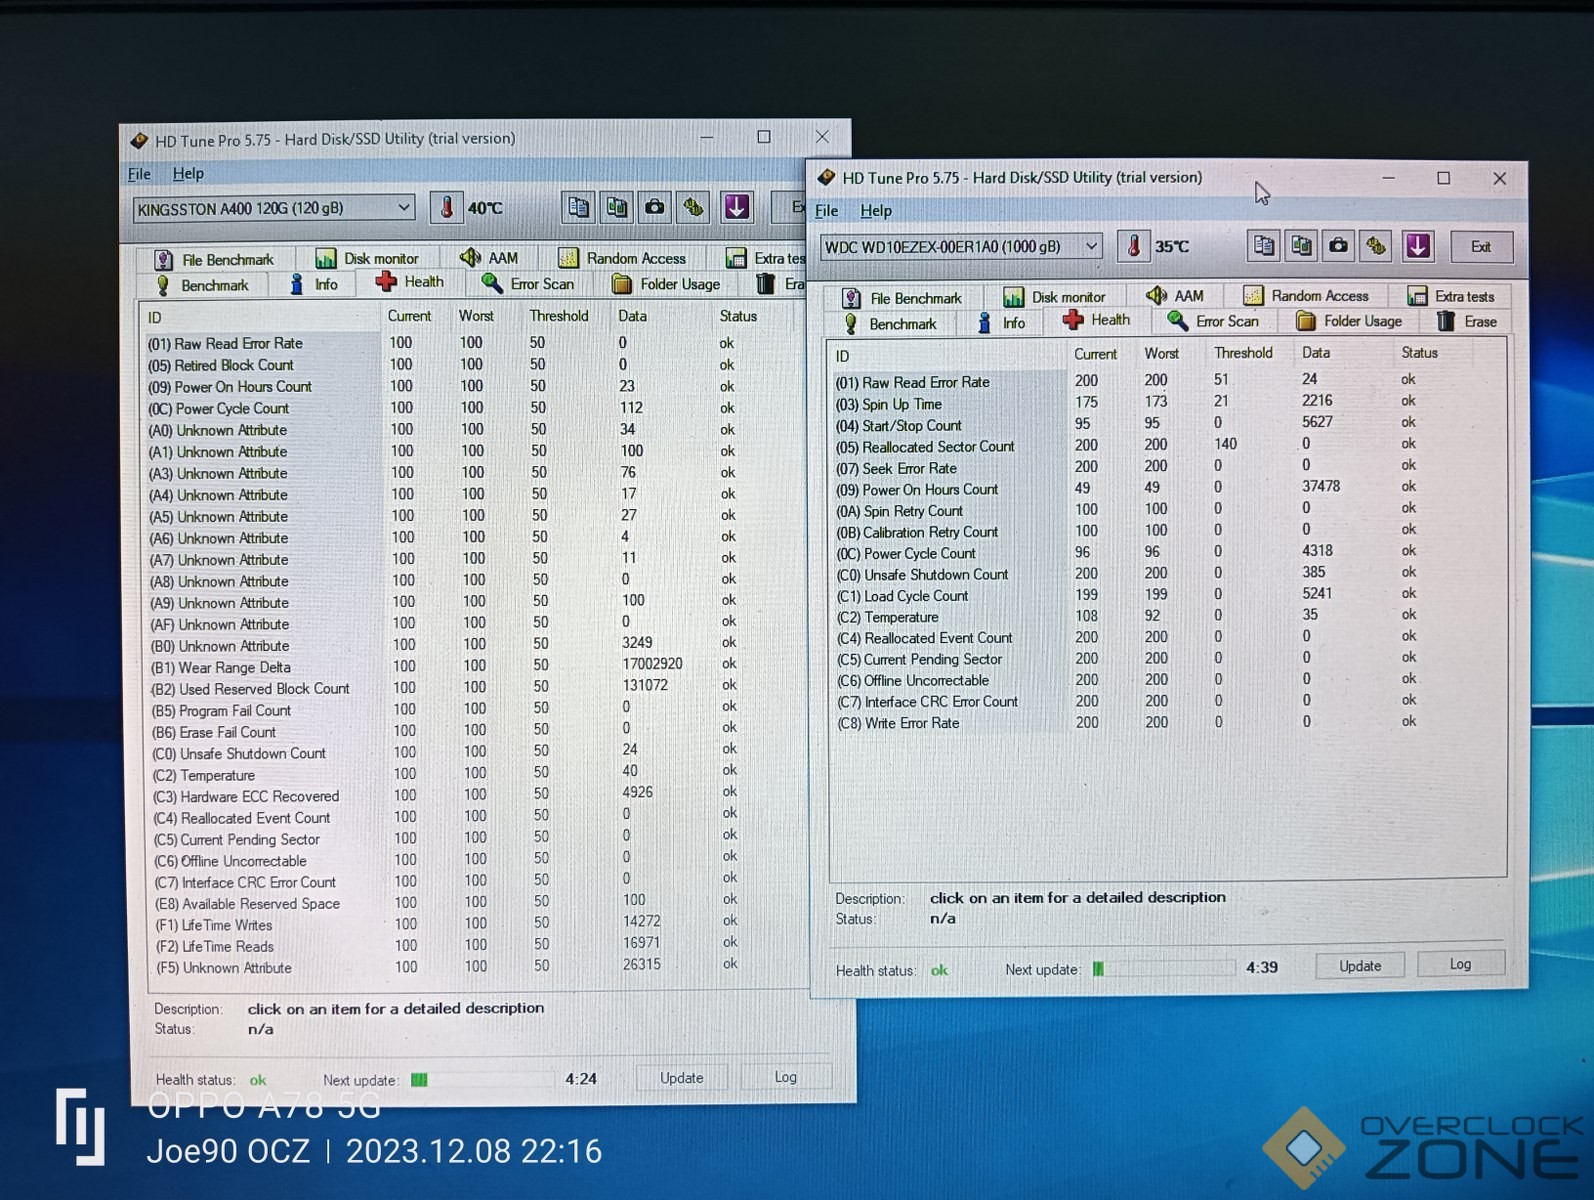Open File menu in Kingston window
This screenshot has height=1200, width=1594.
[x=139, y=174]
